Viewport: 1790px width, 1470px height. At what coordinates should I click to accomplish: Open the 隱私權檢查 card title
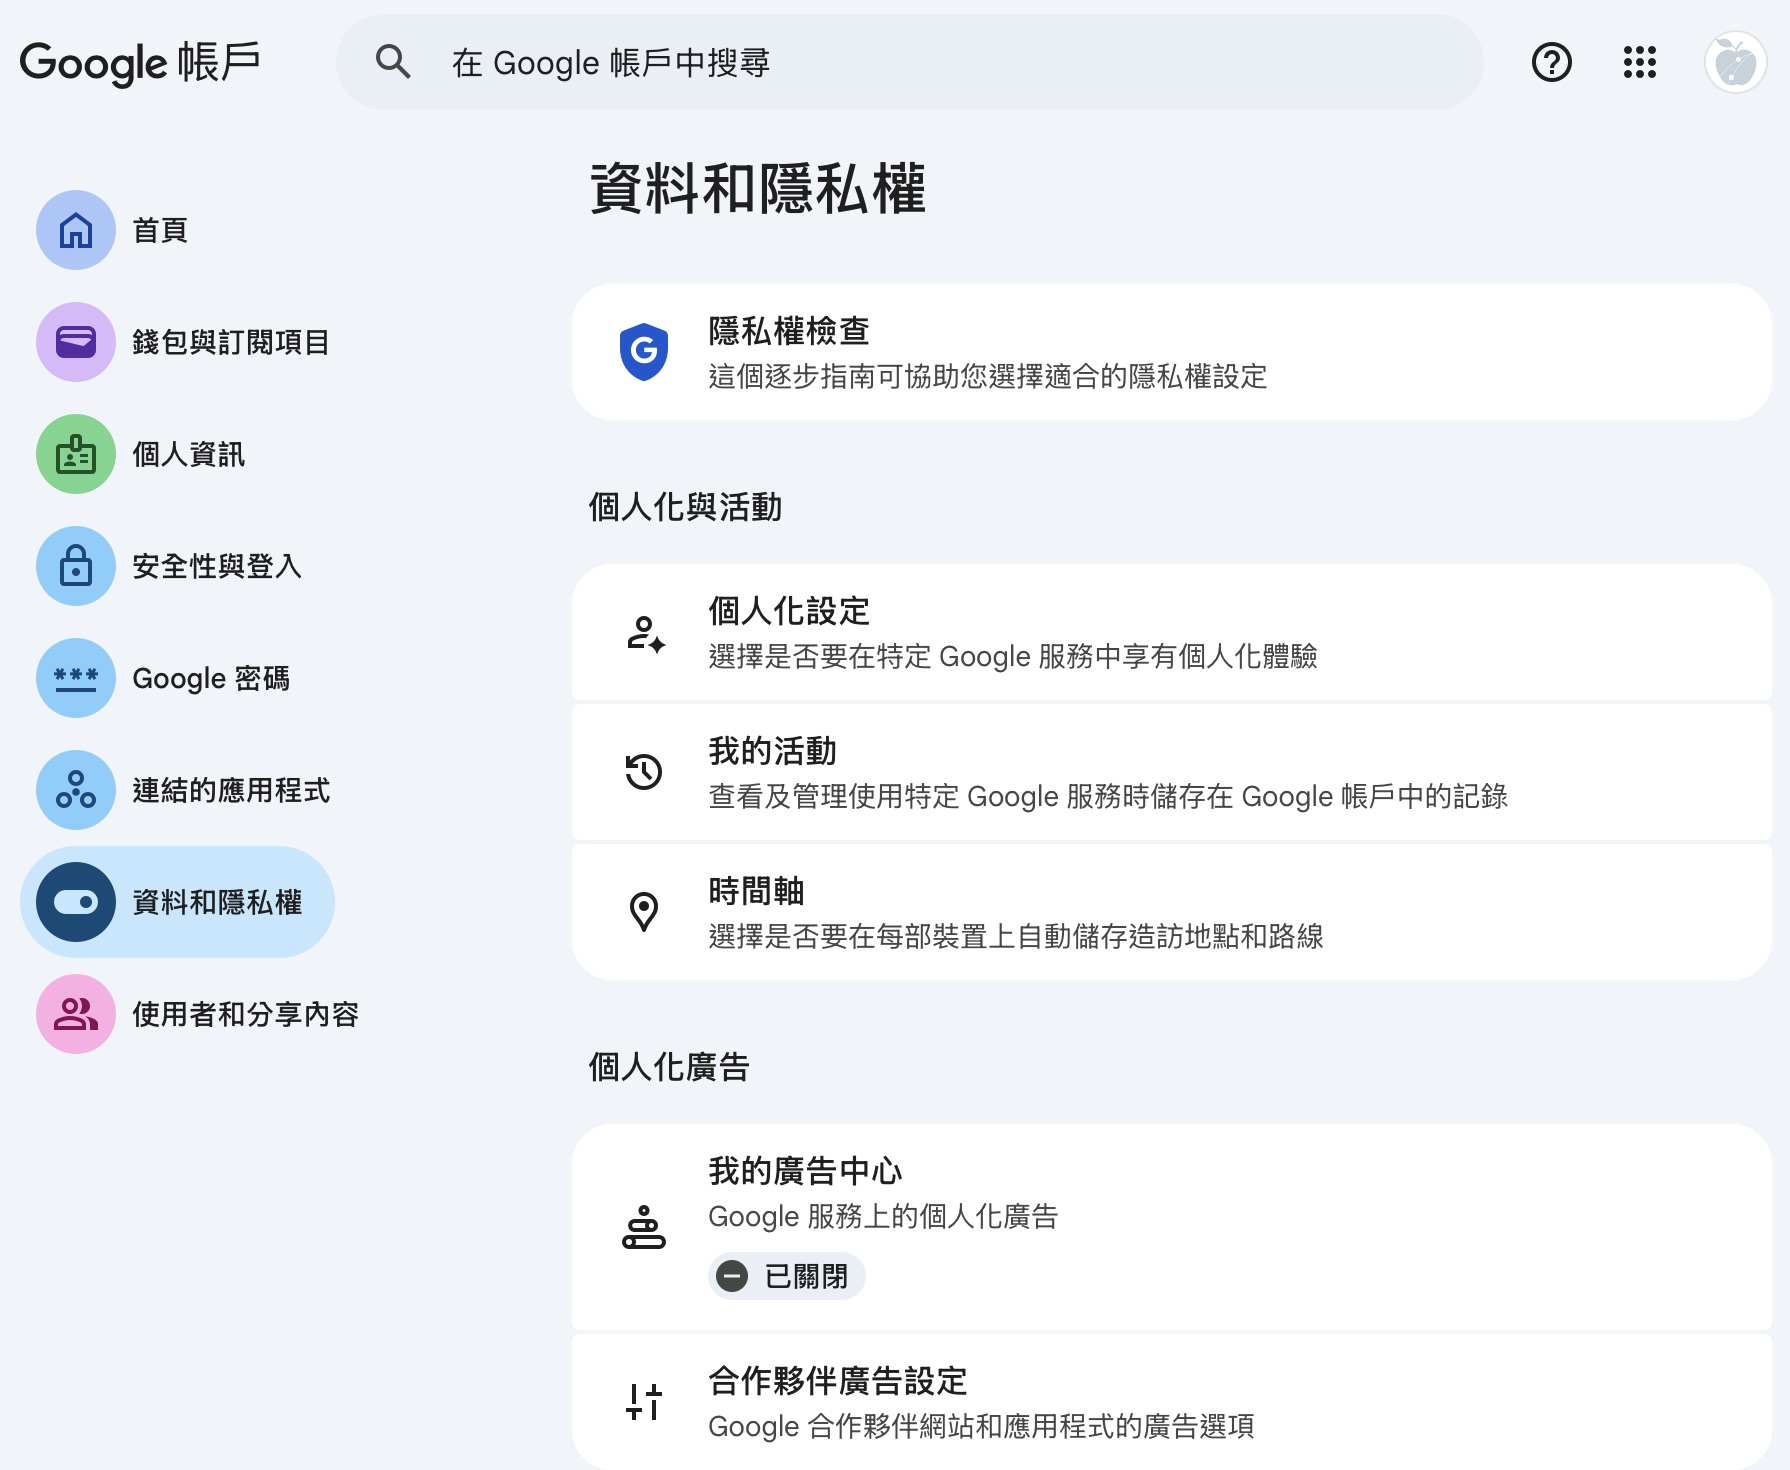click(x=789, y=331)
